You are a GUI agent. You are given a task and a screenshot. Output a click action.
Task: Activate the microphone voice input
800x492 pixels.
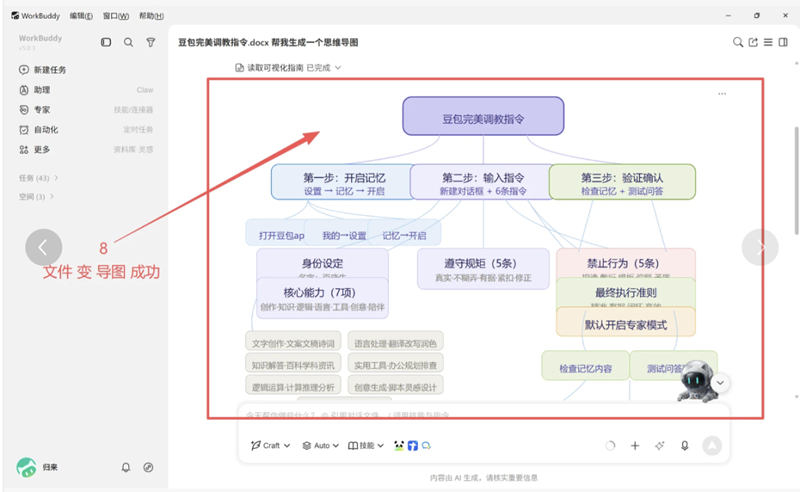click(685, 446)
